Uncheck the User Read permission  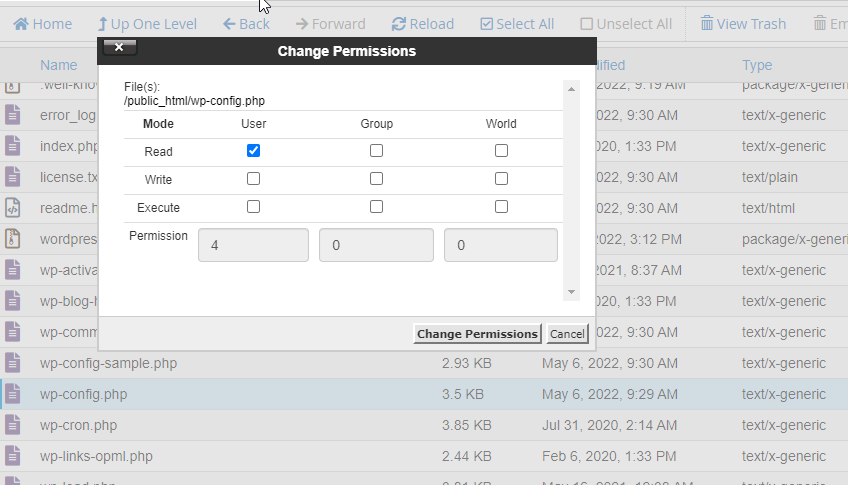click(253, 150)
